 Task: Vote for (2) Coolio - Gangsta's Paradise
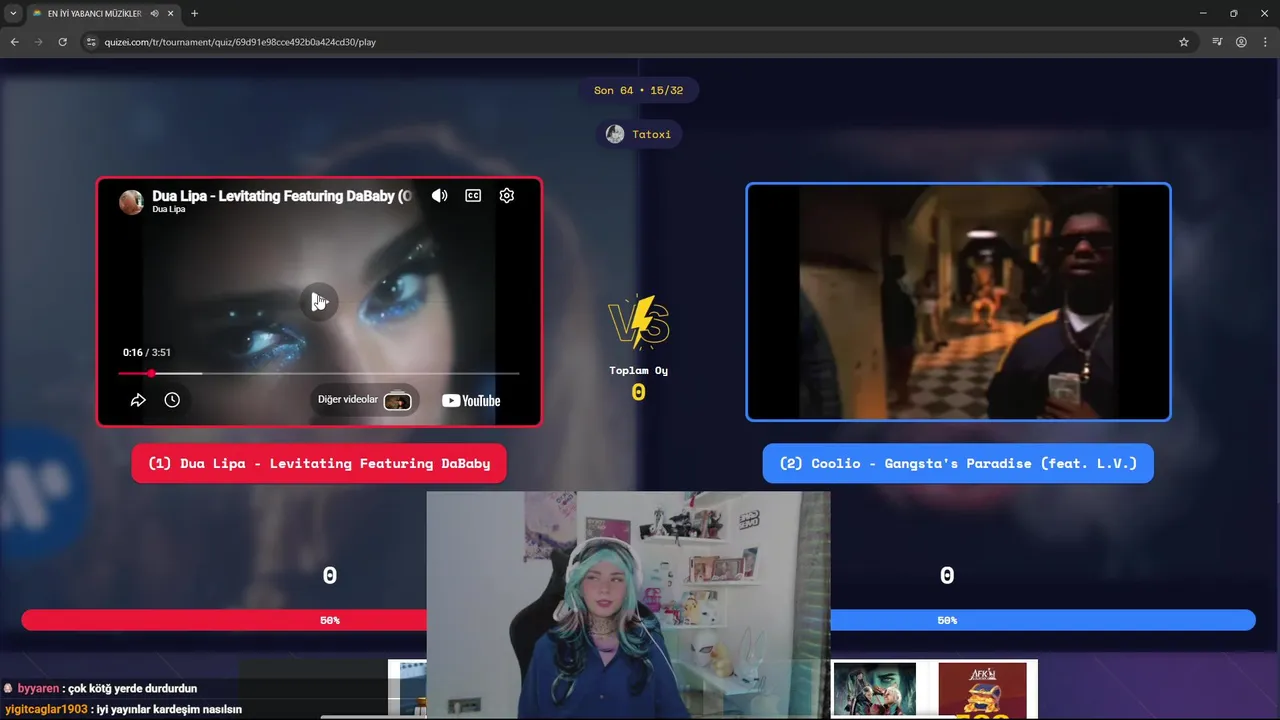[958, 464]
